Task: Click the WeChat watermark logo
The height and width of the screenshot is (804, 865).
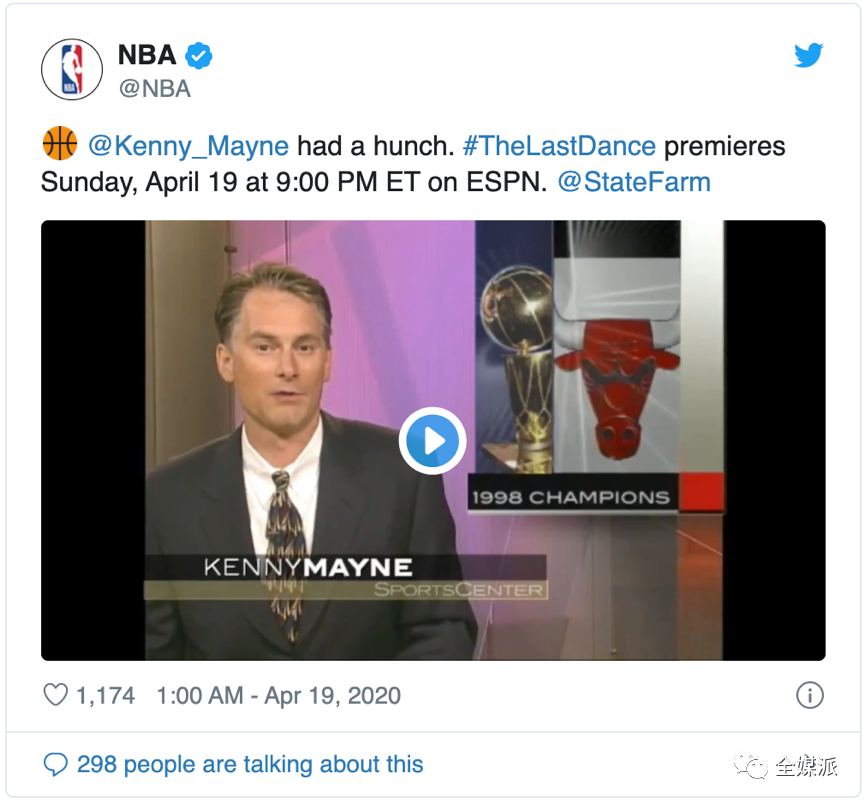Action: (750, 765)
